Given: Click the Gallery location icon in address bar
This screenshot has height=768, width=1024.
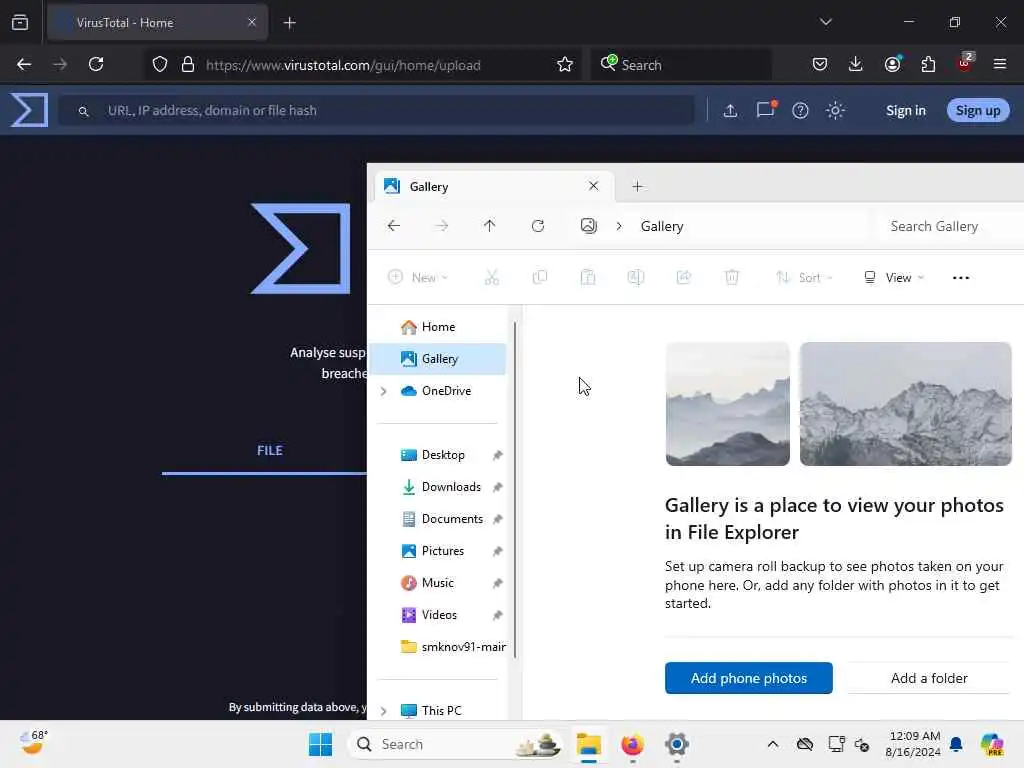Looking at the screenshot, I should point(588,226).
